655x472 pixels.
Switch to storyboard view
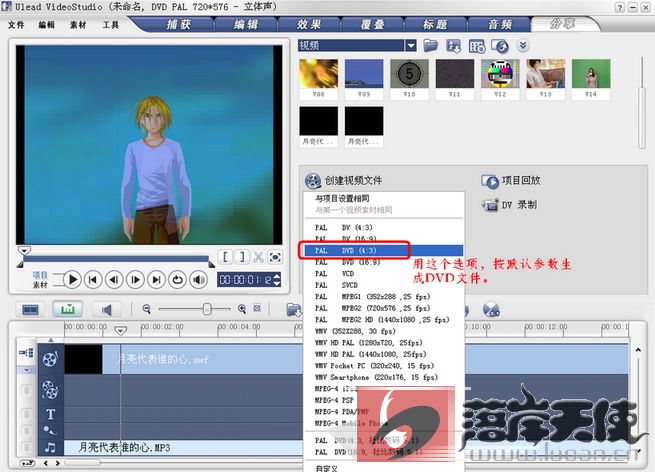point(30,310)
